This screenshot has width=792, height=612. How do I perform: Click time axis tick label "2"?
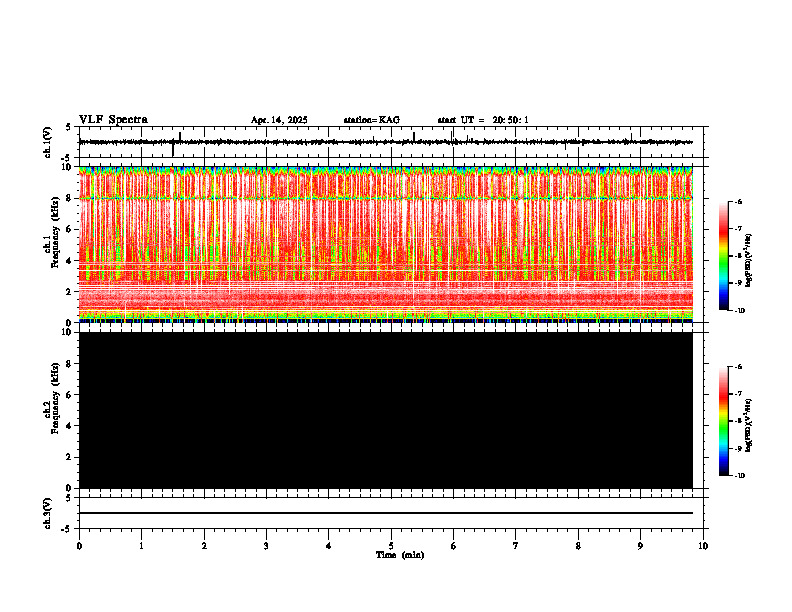pos(204,546)
